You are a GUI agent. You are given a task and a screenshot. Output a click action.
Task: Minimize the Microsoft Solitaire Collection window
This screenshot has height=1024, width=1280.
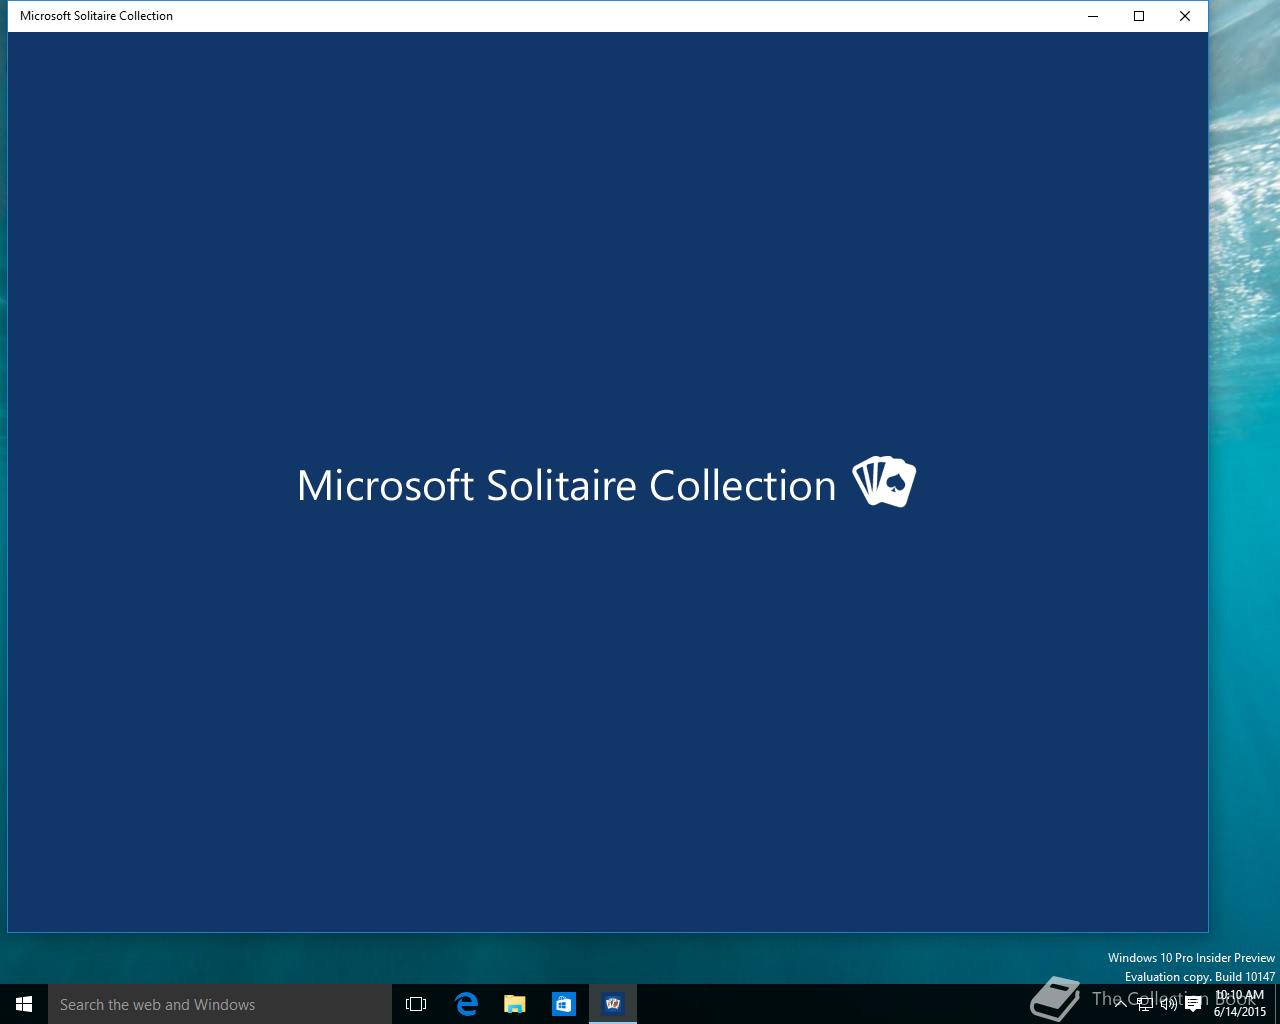coord(1093,16)
